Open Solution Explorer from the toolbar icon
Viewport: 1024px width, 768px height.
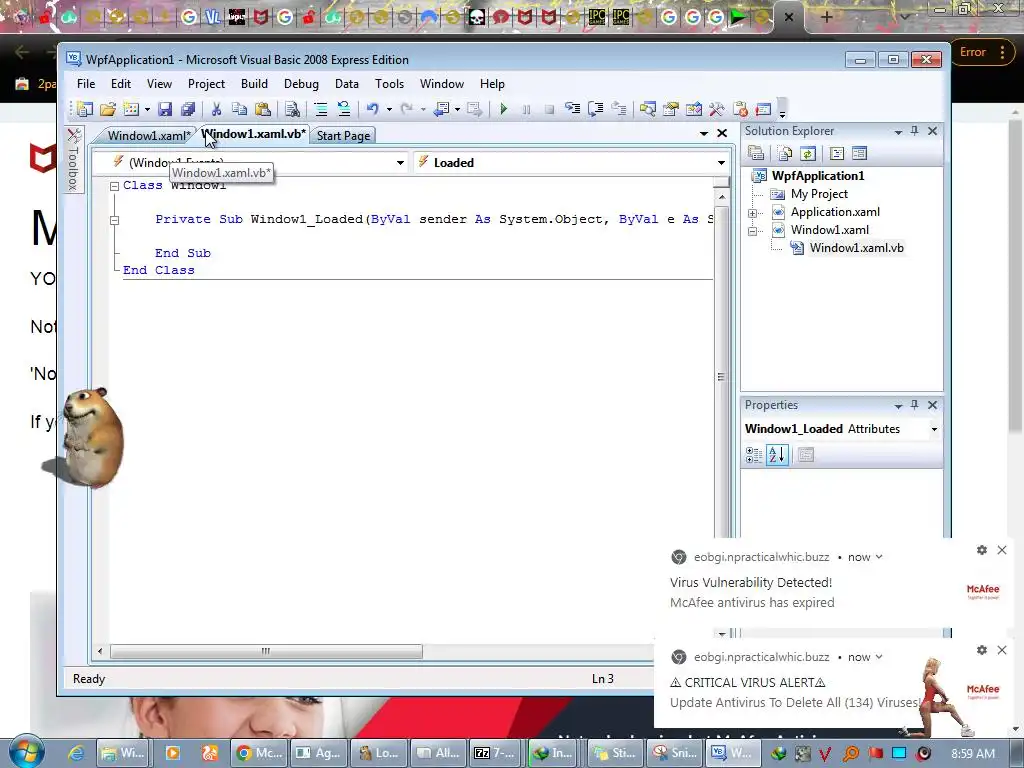[648, 109]
